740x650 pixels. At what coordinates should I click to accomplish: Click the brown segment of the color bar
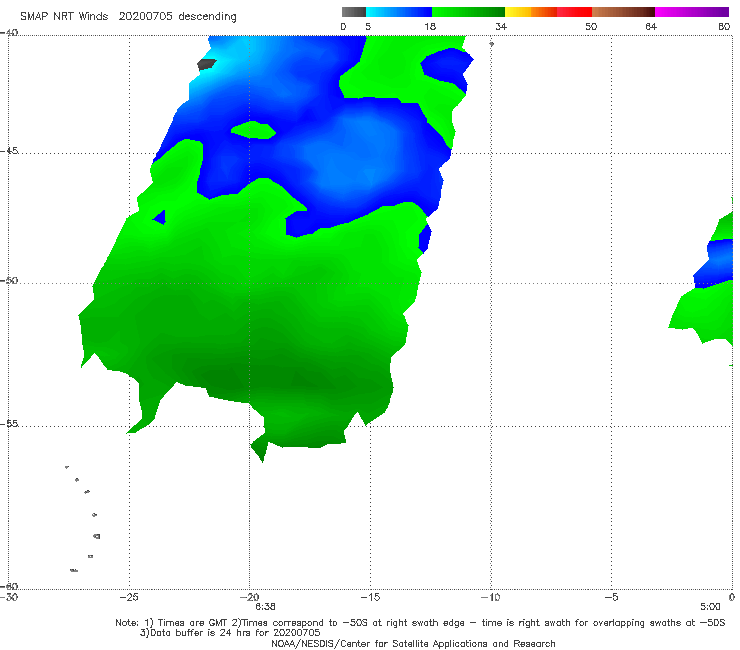(x=623, y=12)
